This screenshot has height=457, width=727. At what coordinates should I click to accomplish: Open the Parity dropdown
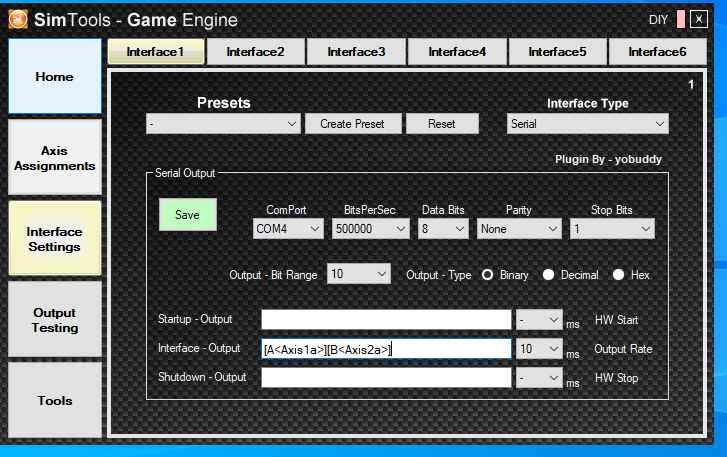(518, 229)
